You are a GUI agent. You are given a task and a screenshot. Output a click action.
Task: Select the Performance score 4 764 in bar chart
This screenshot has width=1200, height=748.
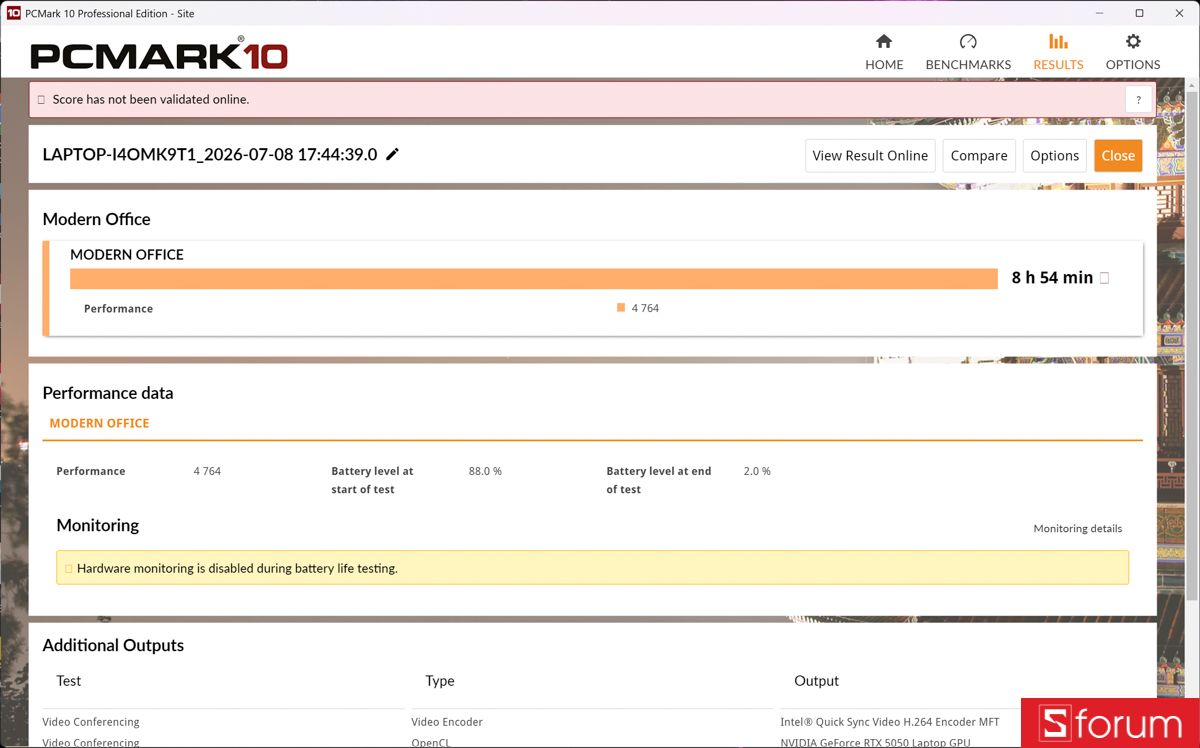tap(645, 308)
